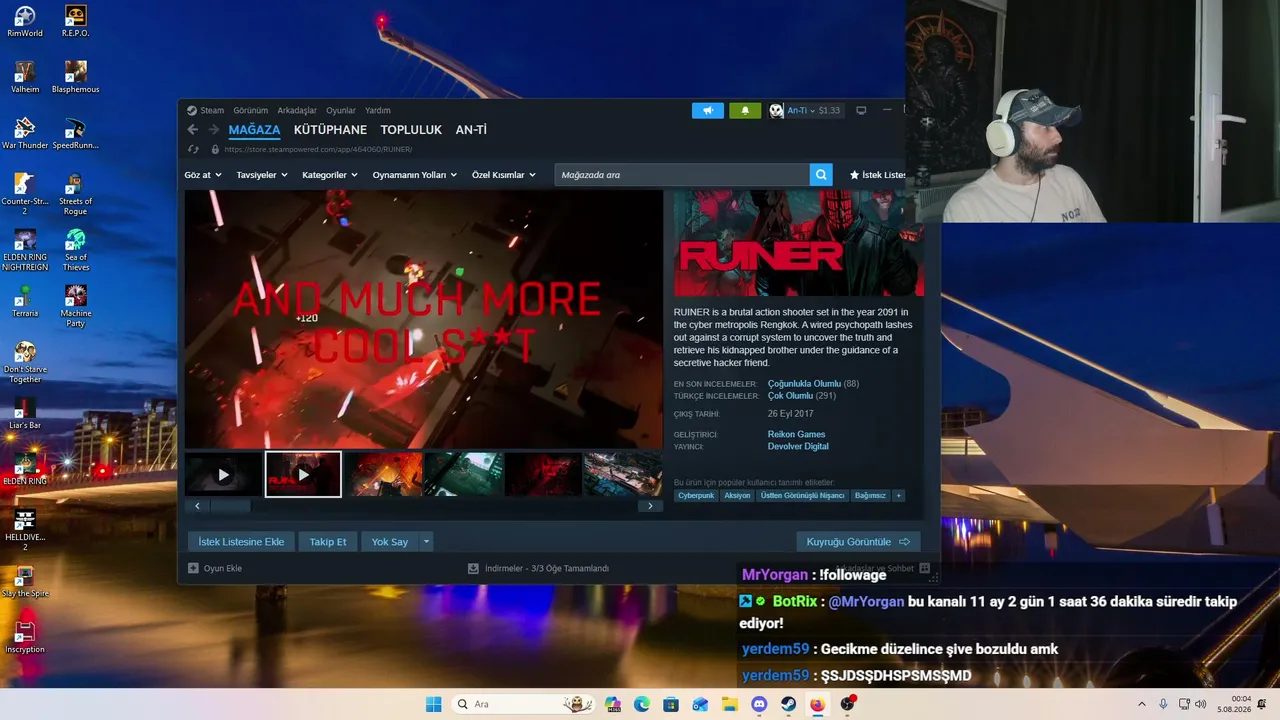Open Firefox from the taskbar
This screenshot has width=1280, height=720.
click(817, 704)
